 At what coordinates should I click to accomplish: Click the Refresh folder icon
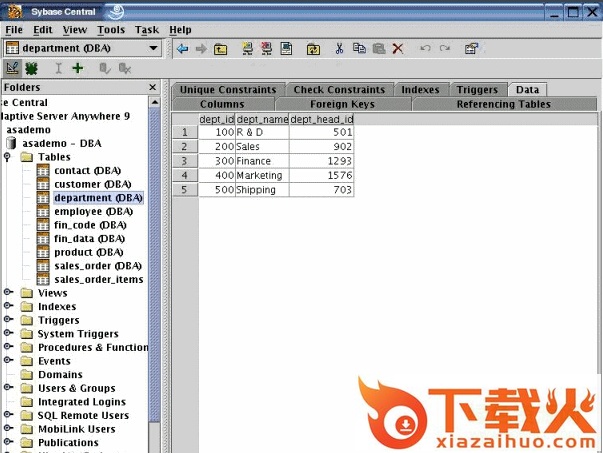(x=313, y=49)
